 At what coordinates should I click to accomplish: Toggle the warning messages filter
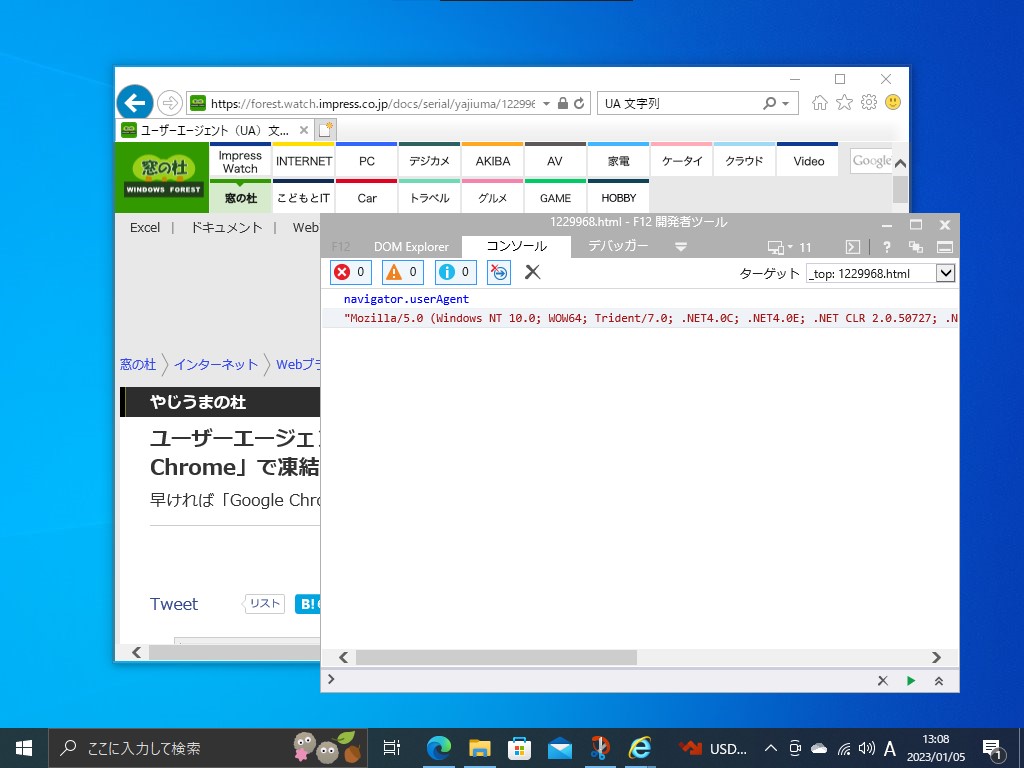pyautogui.click(x=402, y=272)
